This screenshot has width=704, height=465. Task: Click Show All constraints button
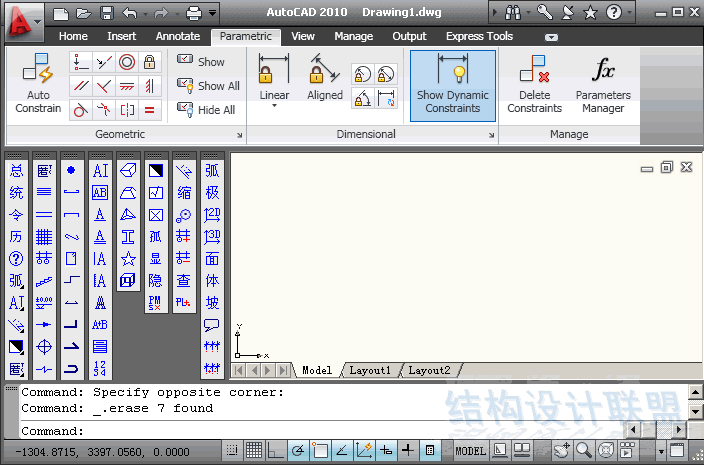click(x=208, y=85)
